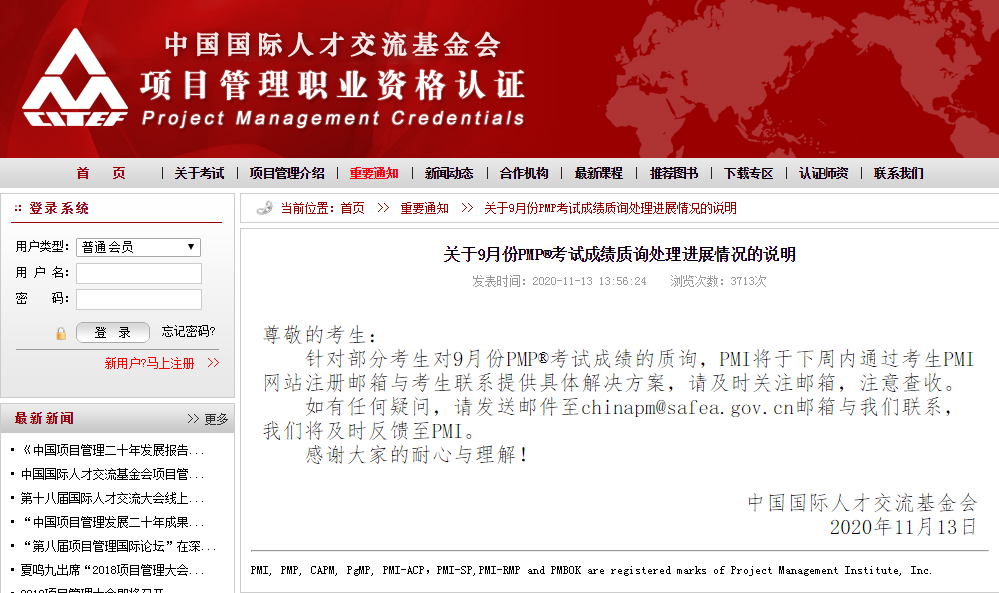Open the 用户类型 dropdown showing 普通会员

coord(139,247)
